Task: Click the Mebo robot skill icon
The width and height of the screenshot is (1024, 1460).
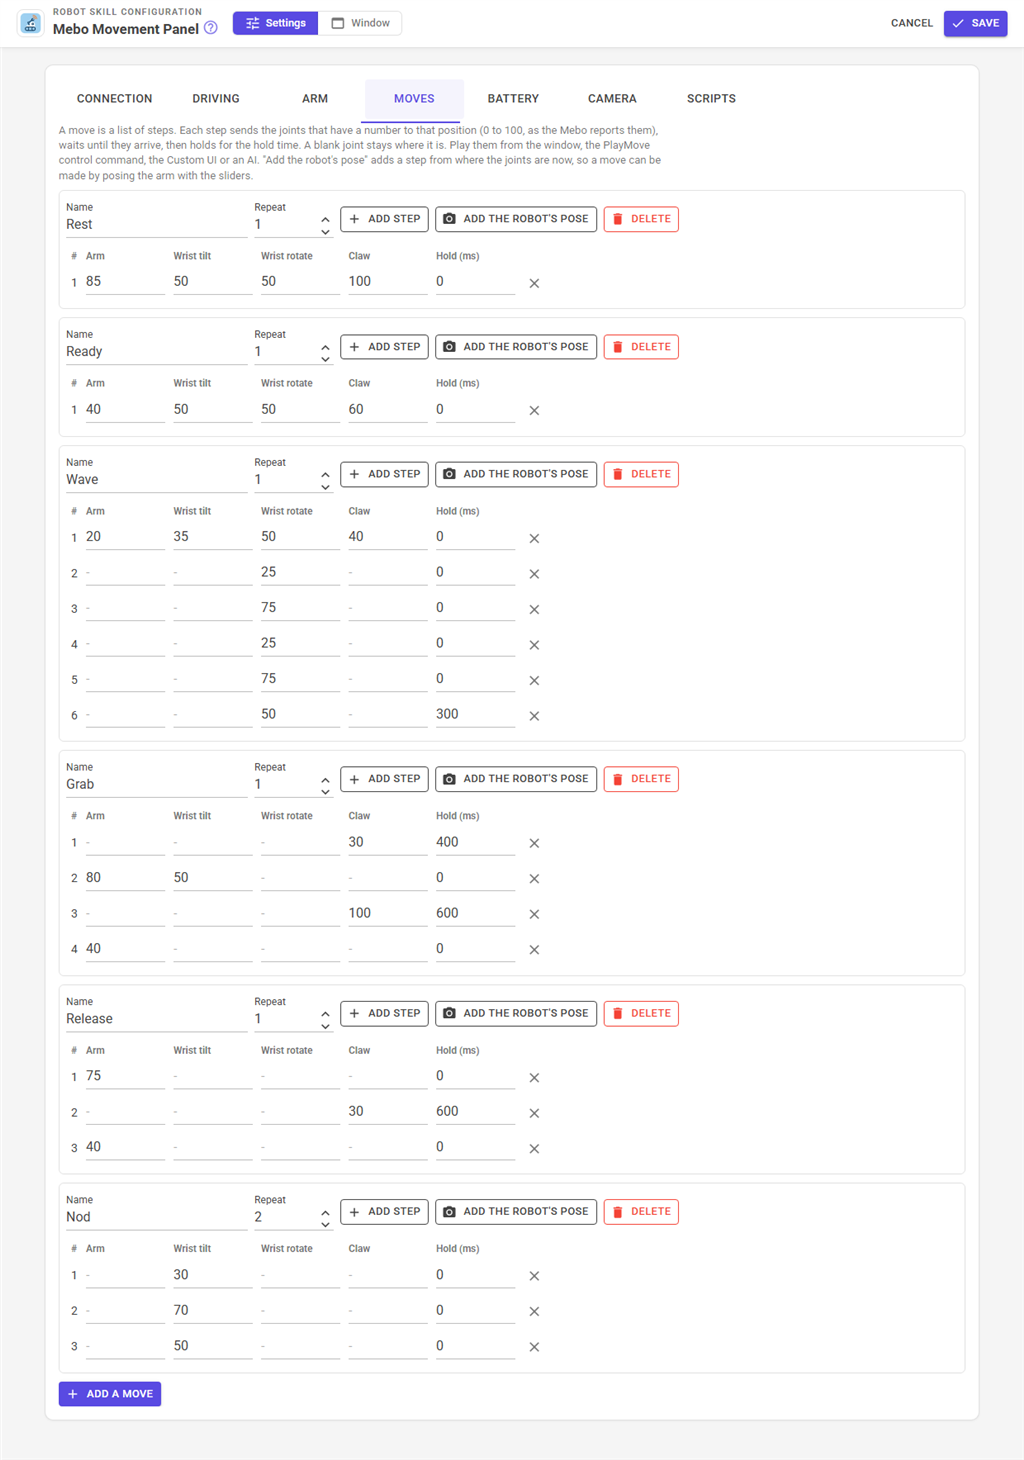Action: 31,23
